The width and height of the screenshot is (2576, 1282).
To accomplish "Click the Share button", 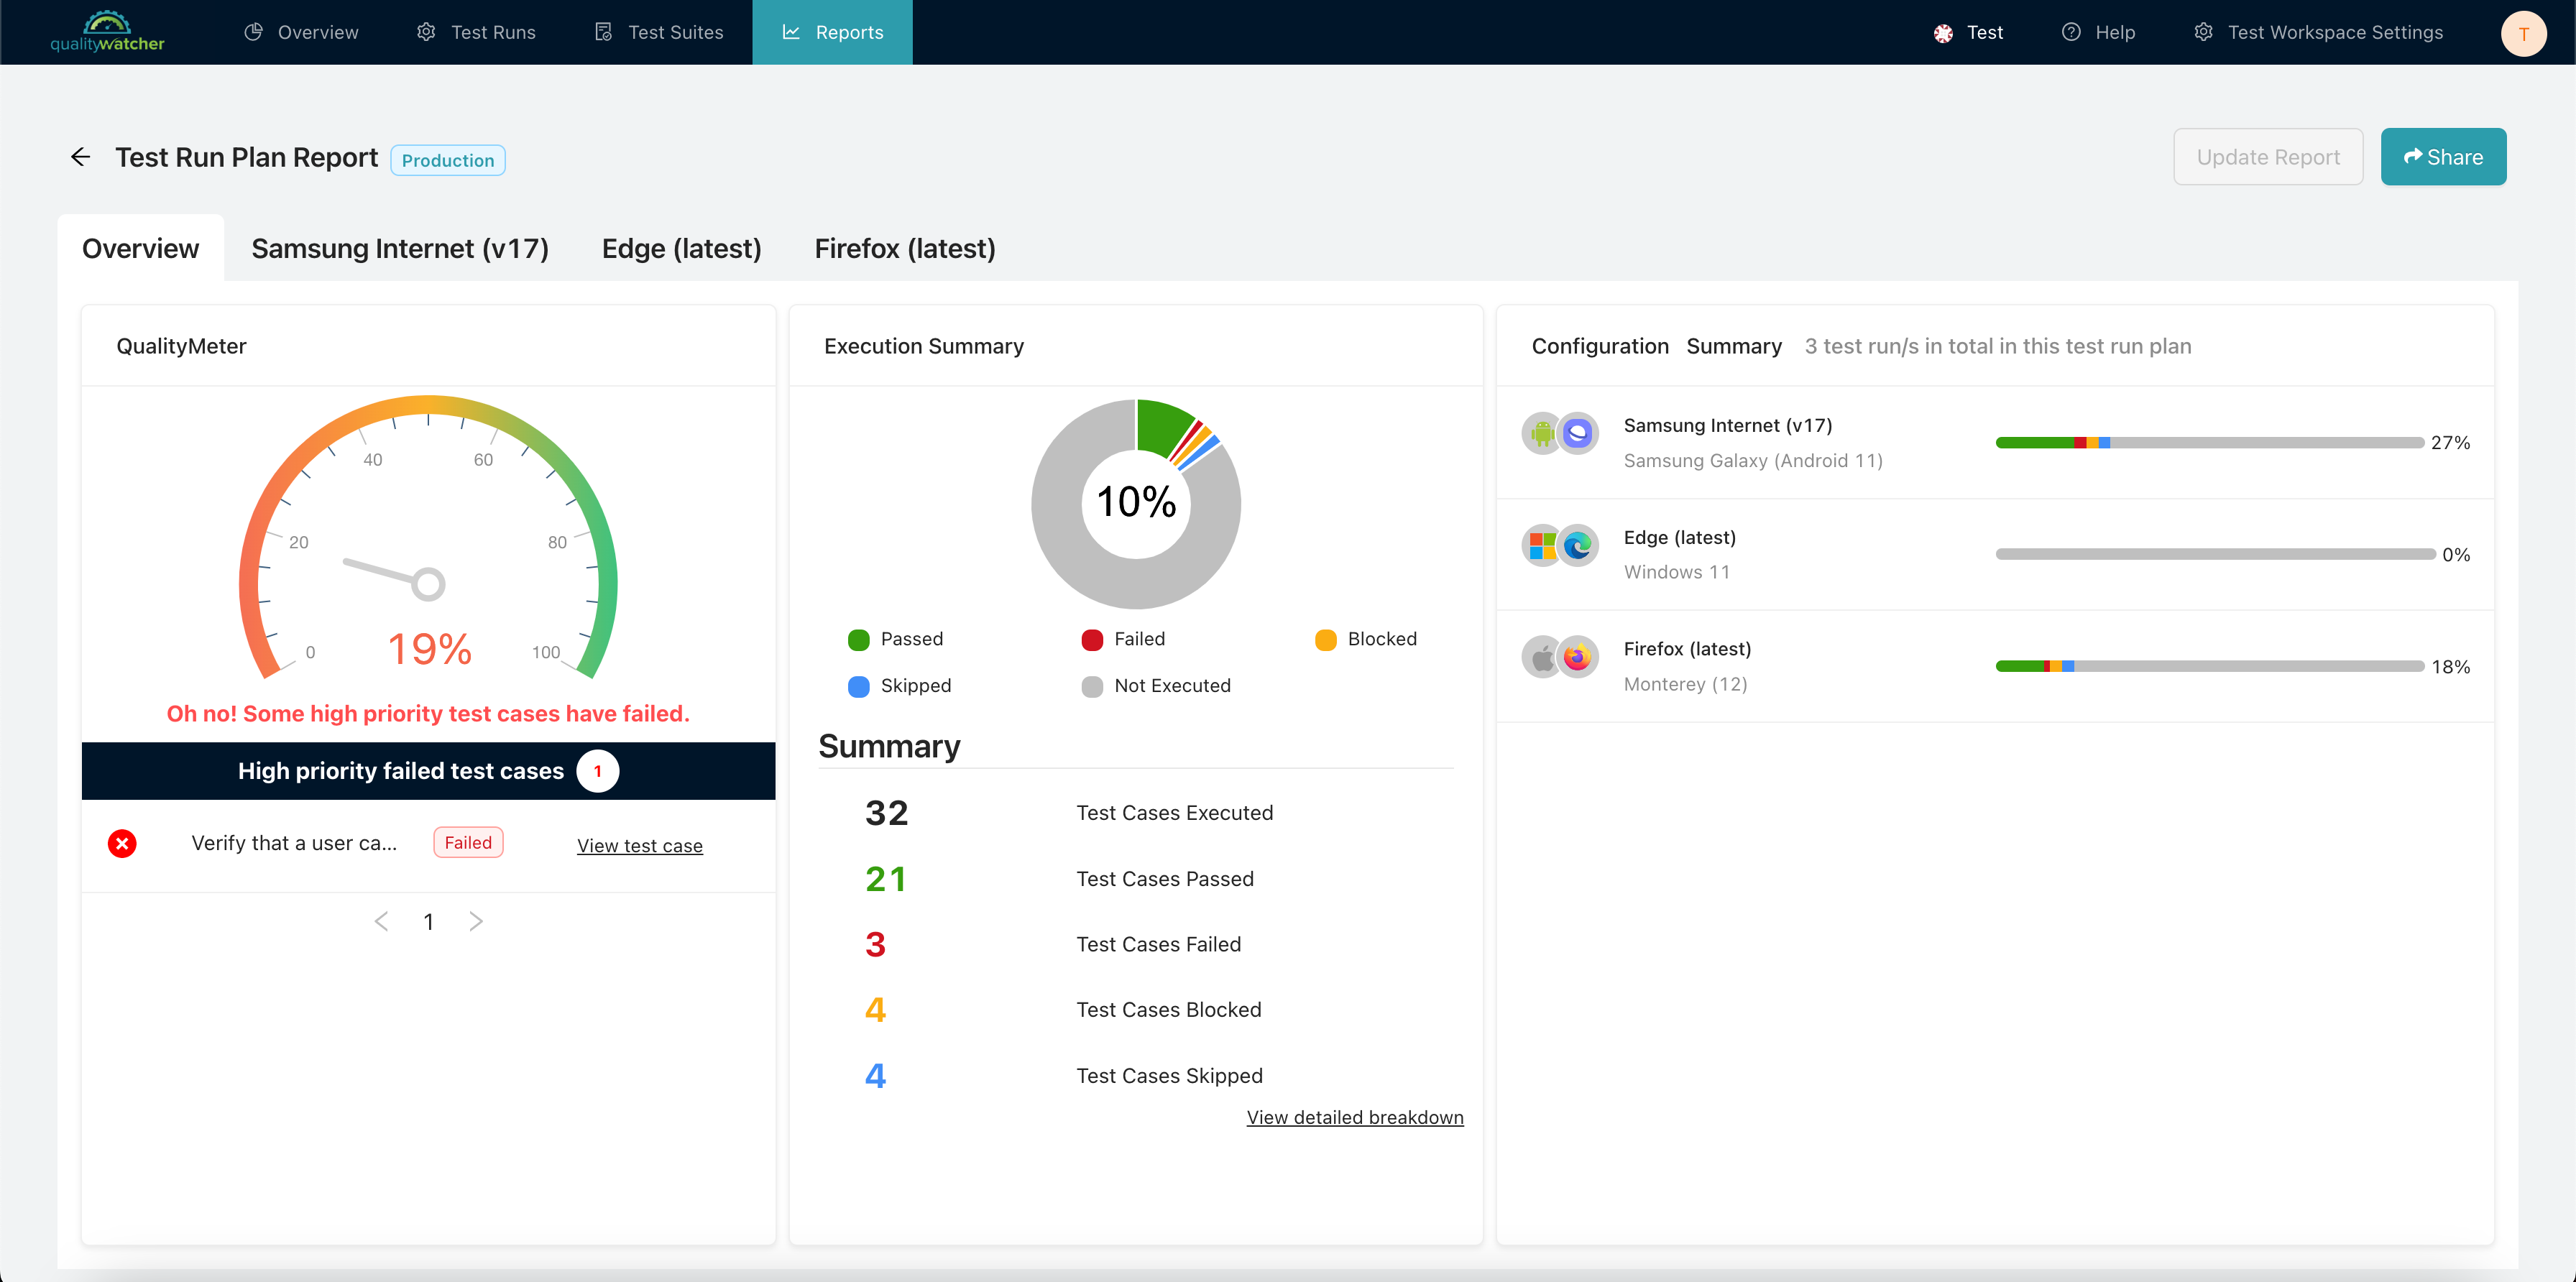I will pyautogui.click(x=2443, y=157).
